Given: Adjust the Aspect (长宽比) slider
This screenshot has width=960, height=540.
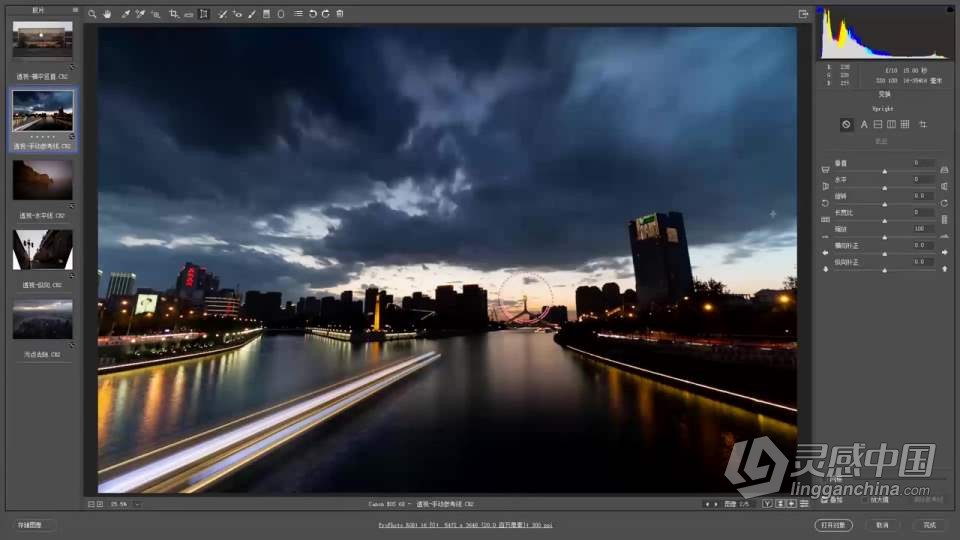Looking at the screenshot, I should pos(885,220).
